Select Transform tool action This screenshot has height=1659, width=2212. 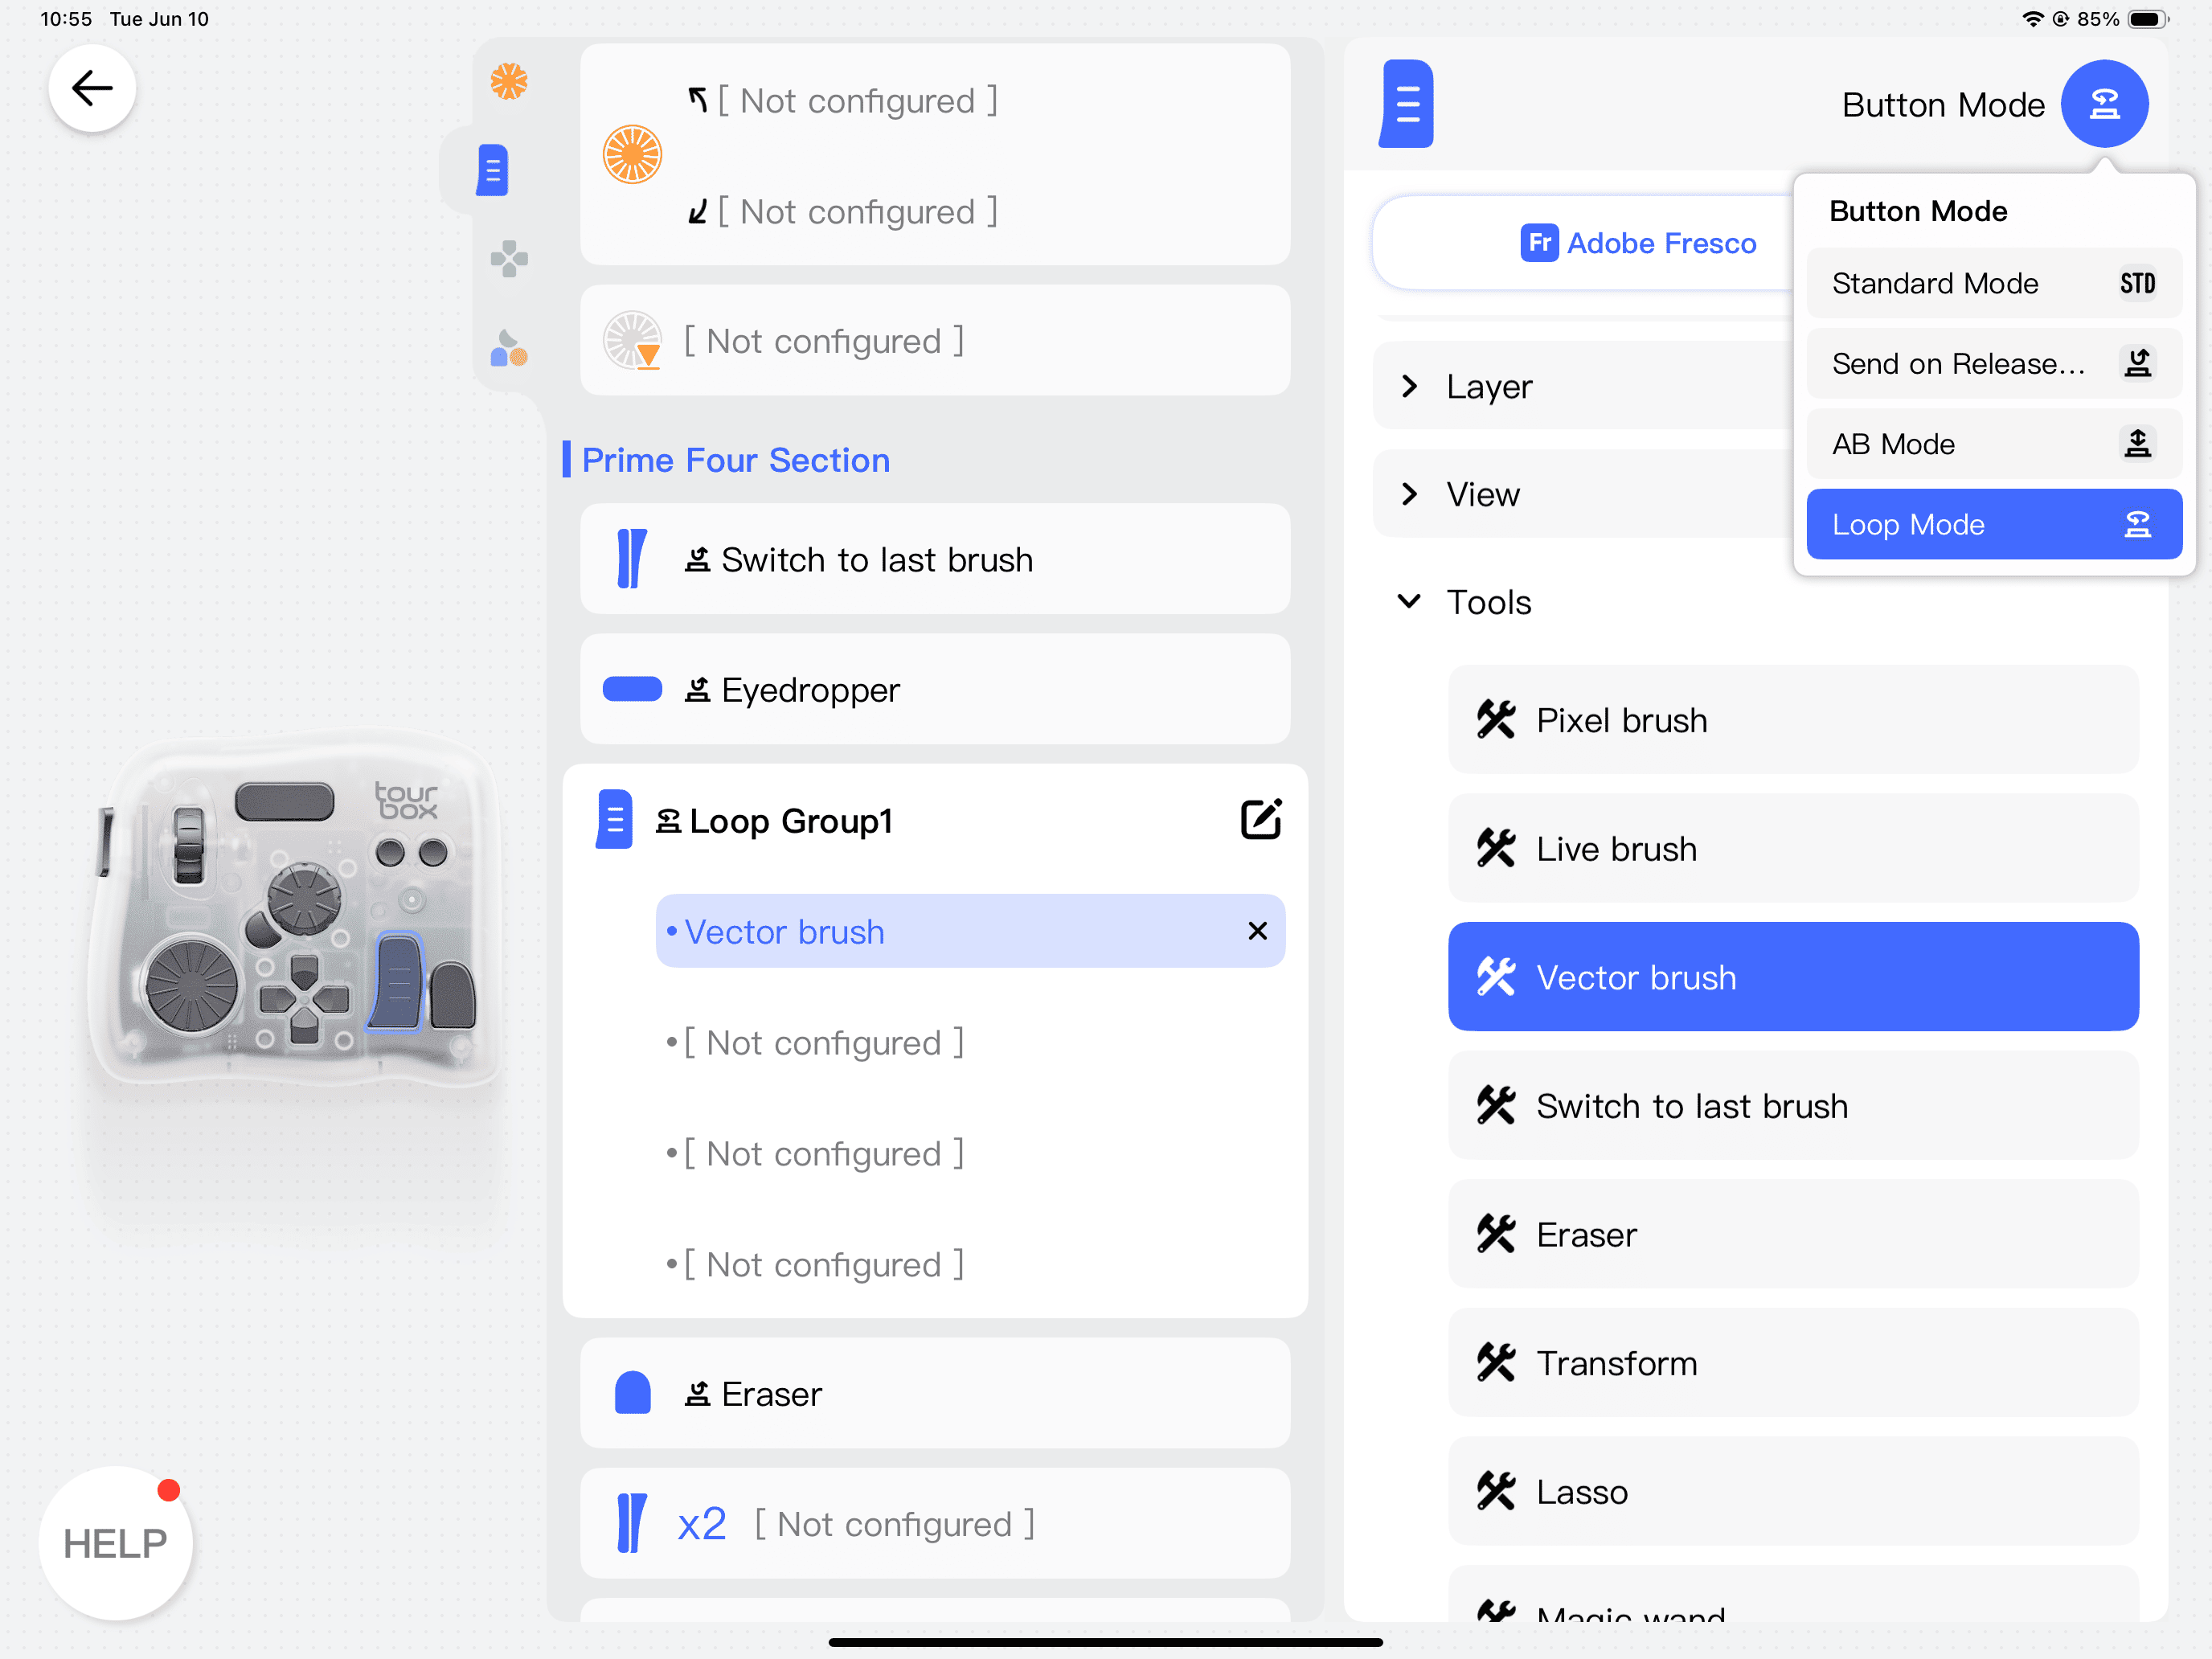click(x=1793, y=1363)
